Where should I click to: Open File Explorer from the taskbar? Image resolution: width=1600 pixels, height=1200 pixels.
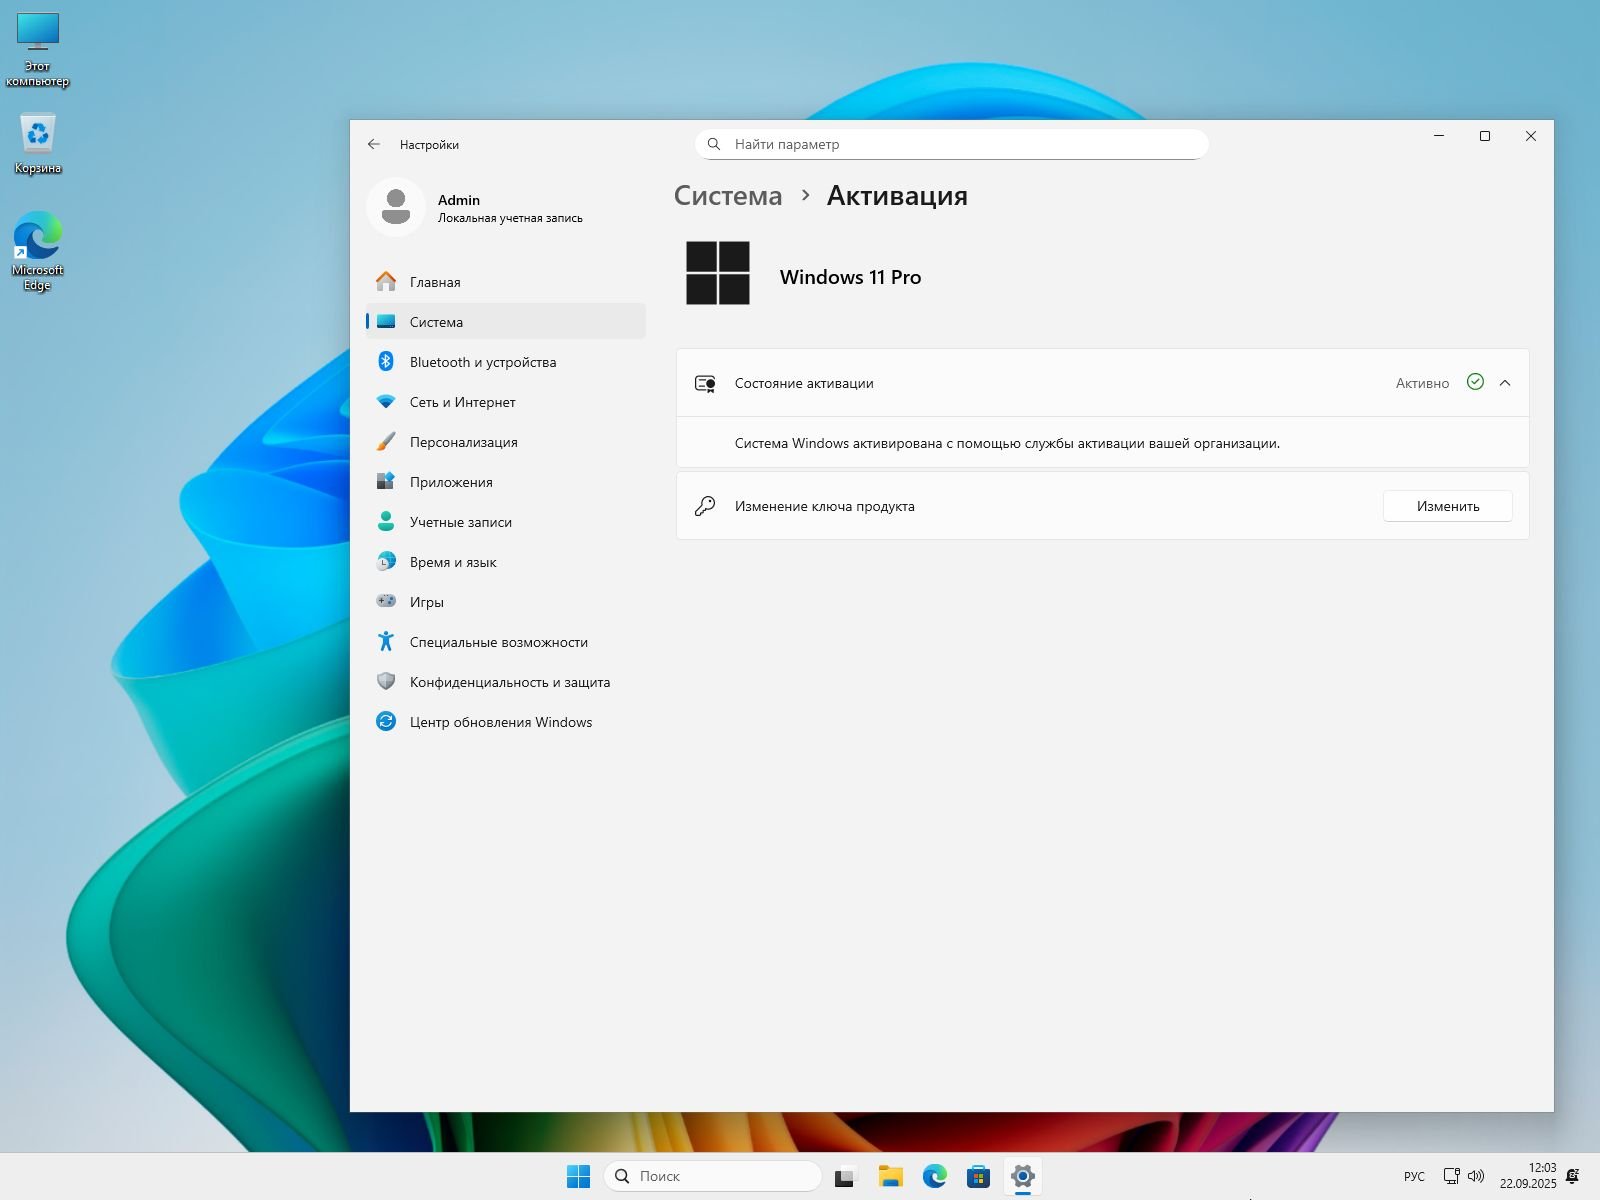tap(890, 1176)
